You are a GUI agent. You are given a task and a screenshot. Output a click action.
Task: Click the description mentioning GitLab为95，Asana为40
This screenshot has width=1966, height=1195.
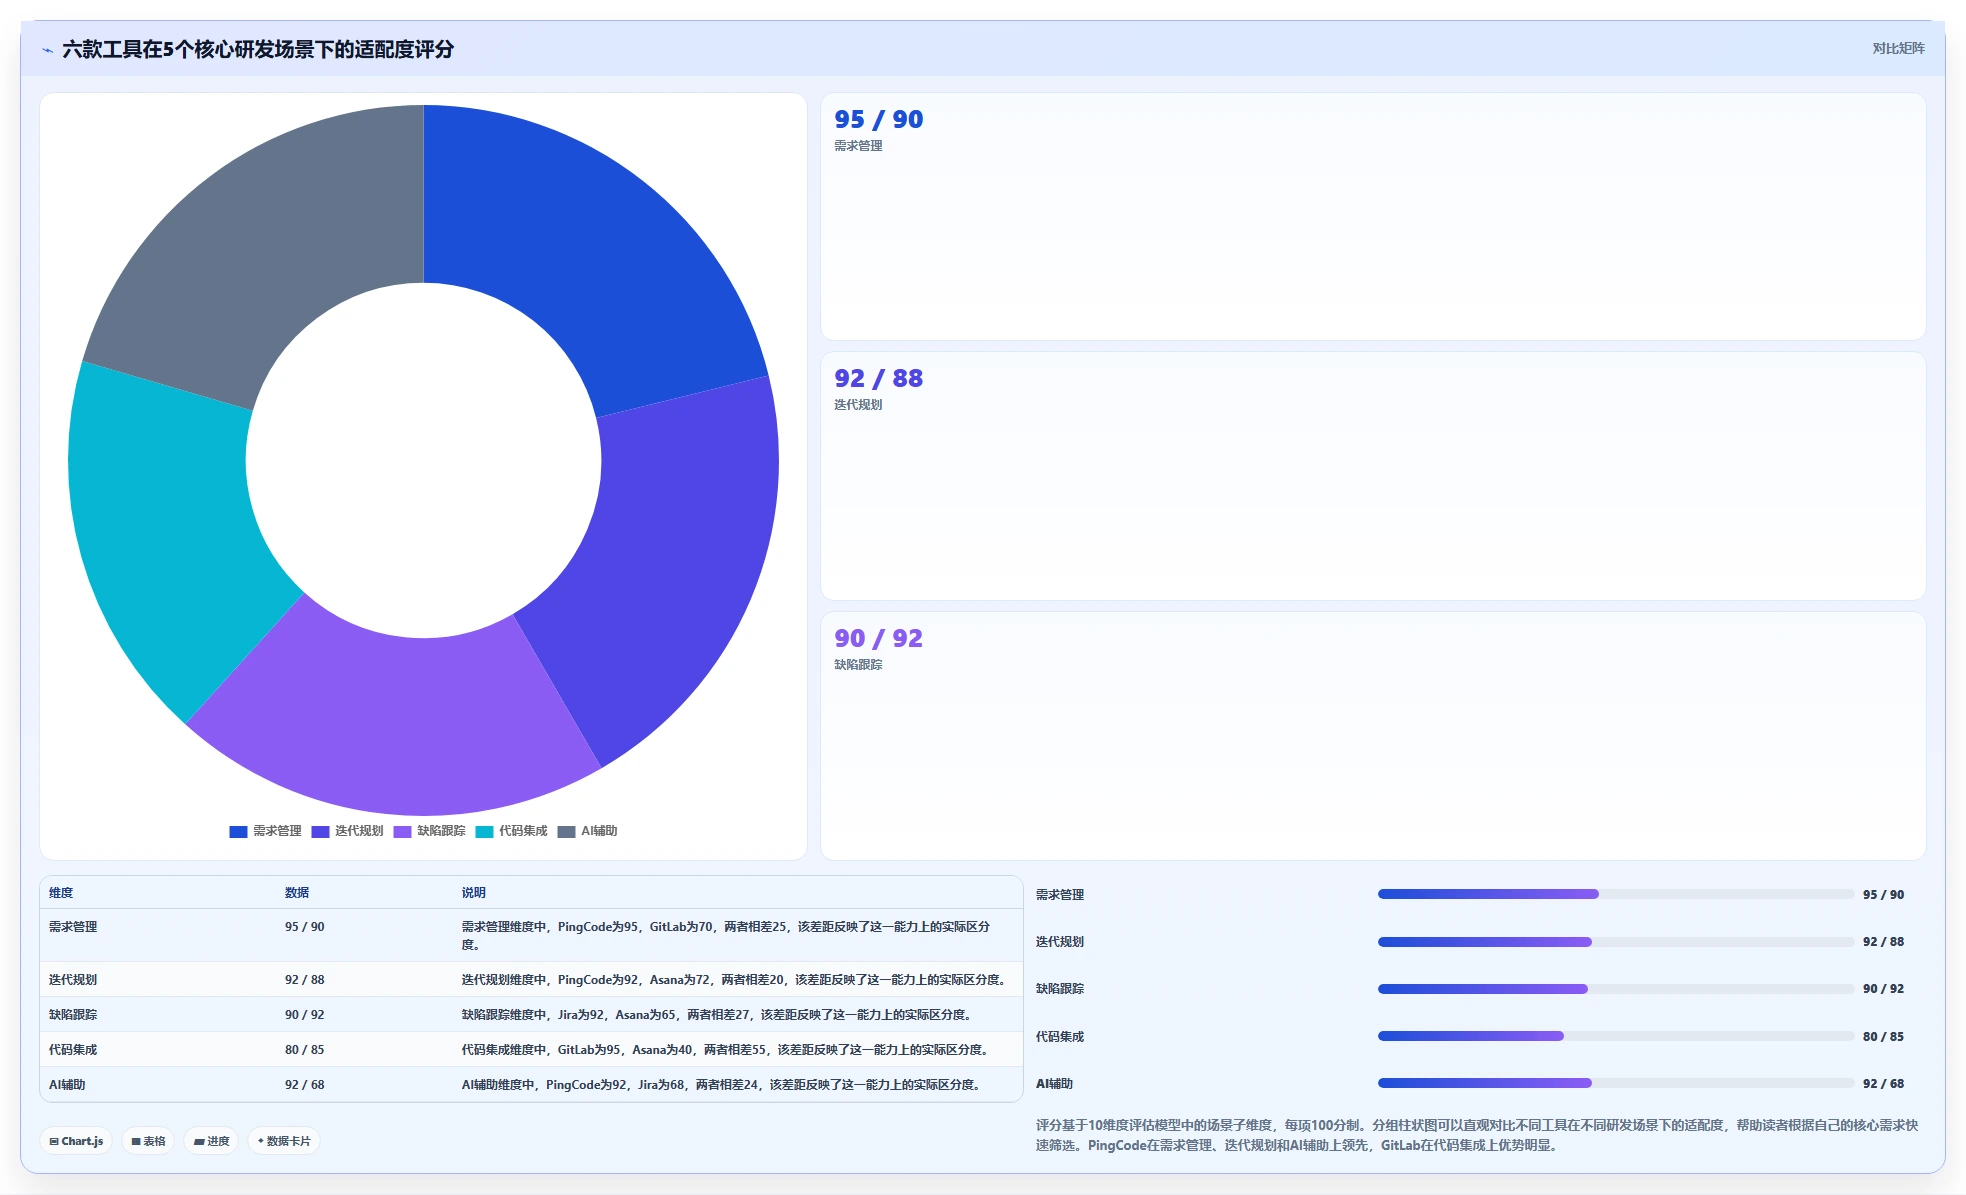pyautogui.click(x=726, y=1050)
